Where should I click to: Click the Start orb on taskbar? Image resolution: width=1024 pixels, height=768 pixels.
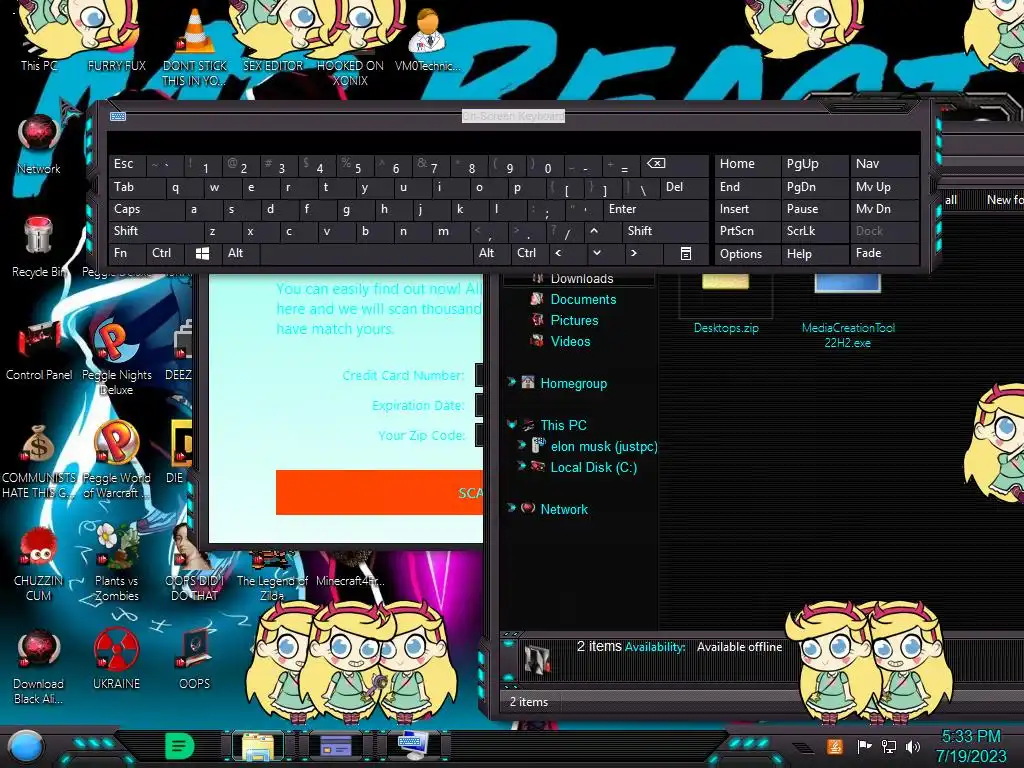[x=25, y=747]
